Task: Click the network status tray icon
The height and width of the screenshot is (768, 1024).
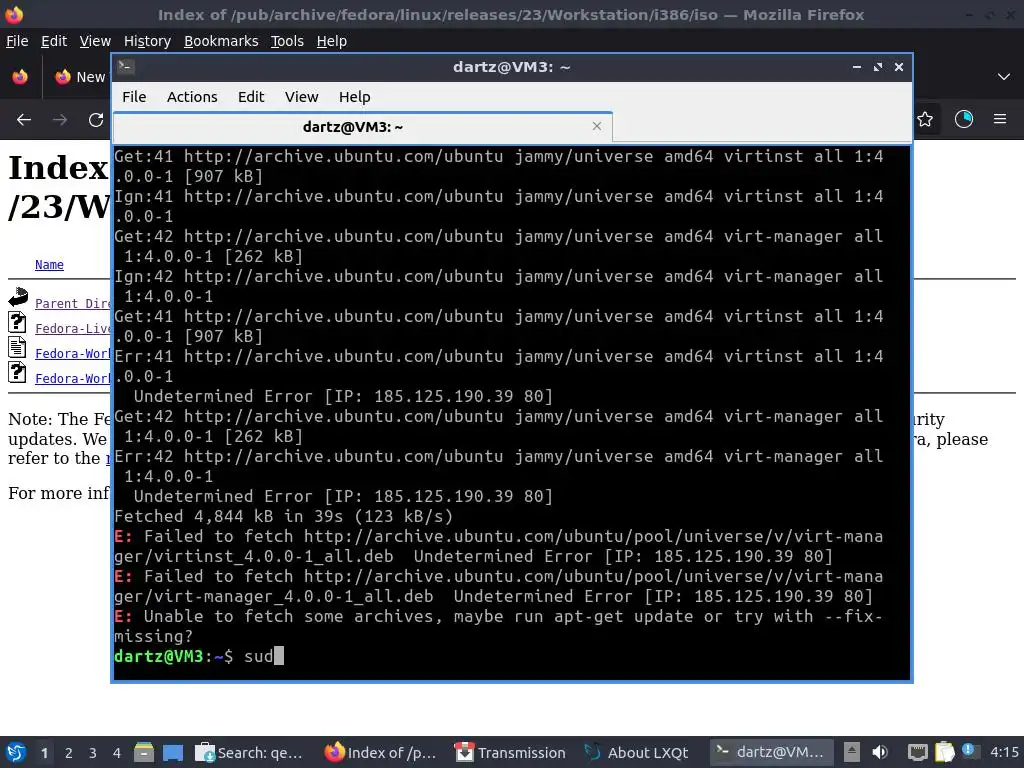Action: [x=917, y=752]
